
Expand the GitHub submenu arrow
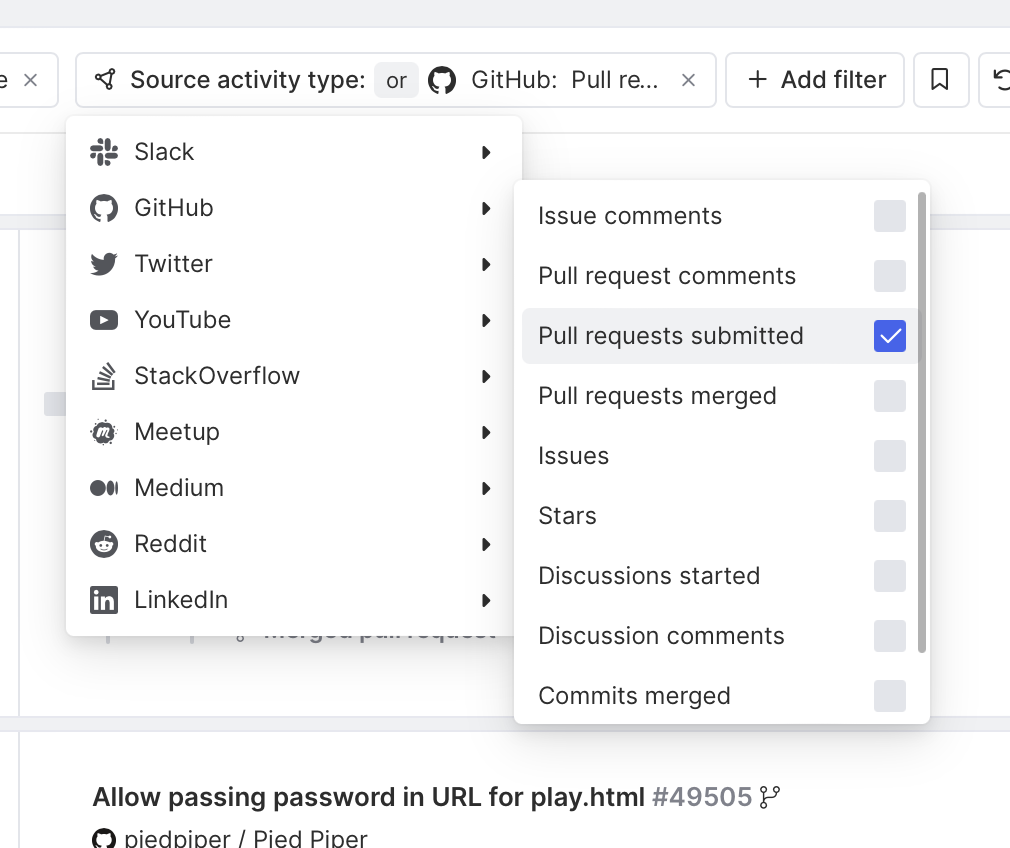pyautogui.click(x=486, y=208)
